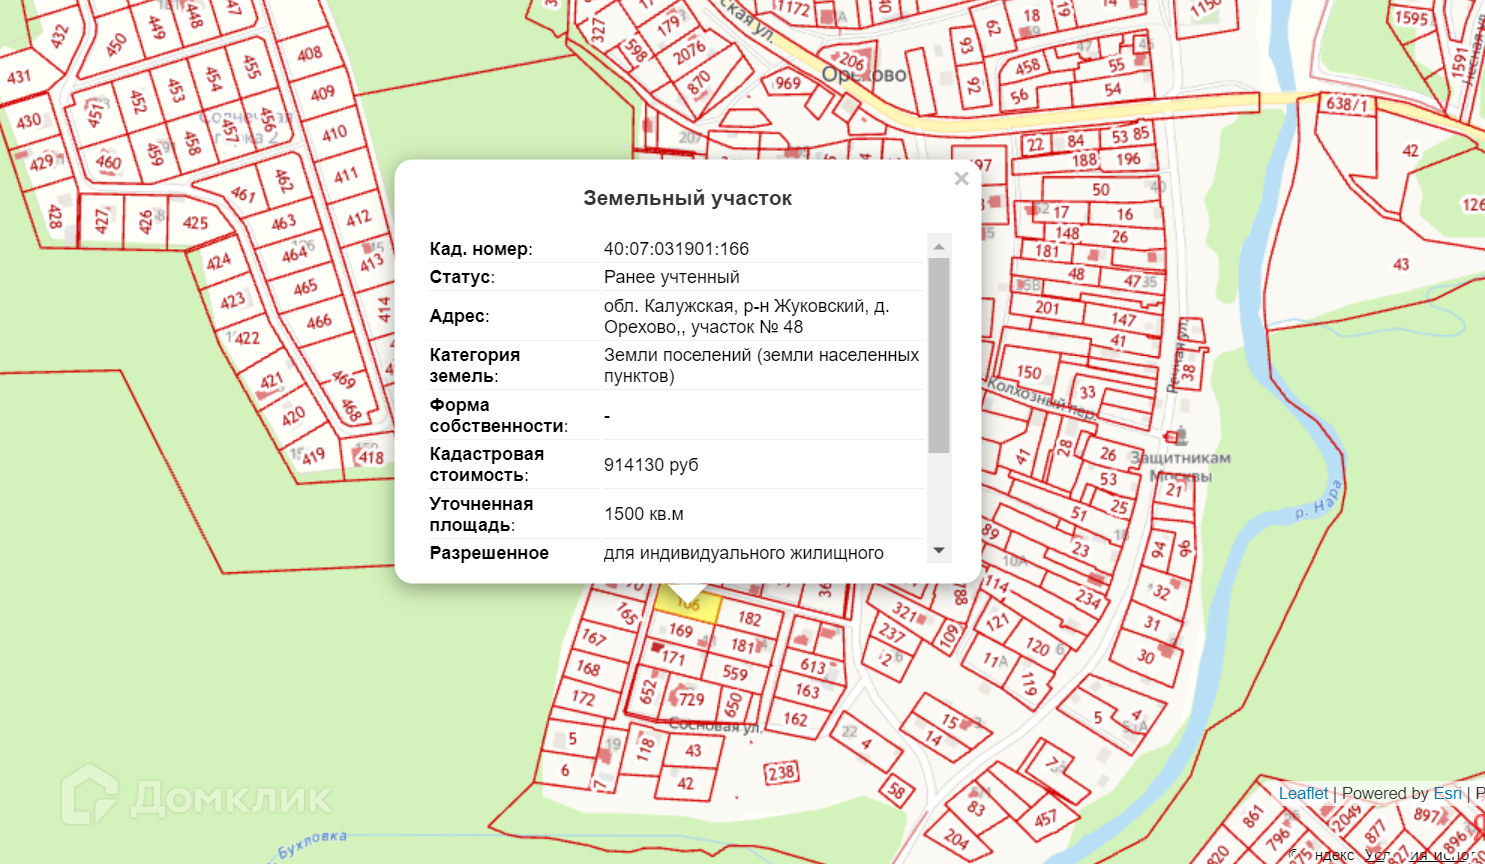The image size is (1485, 864).
Task: Select parcel 234 on the map
Action: tap(1088, 598)
